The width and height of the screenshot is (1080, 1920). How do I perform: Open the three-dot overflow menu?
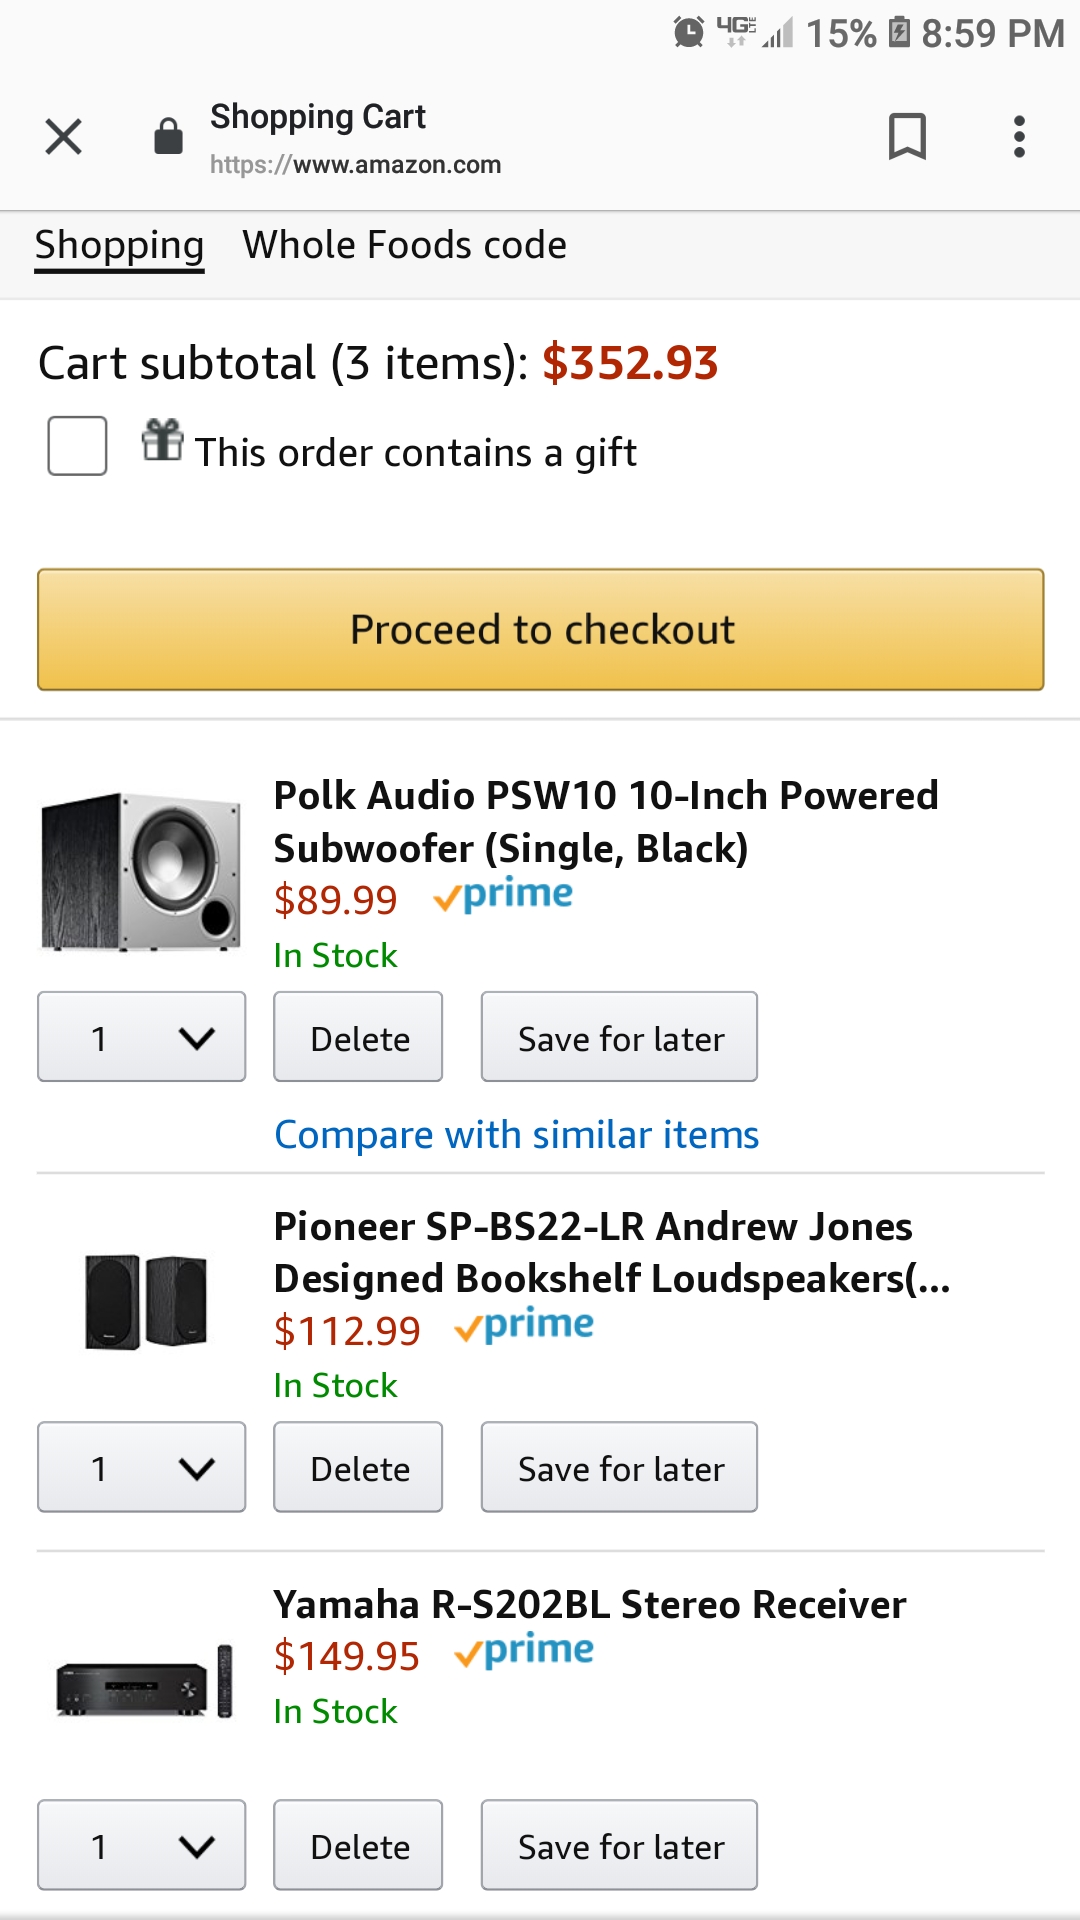(1019, 137)
